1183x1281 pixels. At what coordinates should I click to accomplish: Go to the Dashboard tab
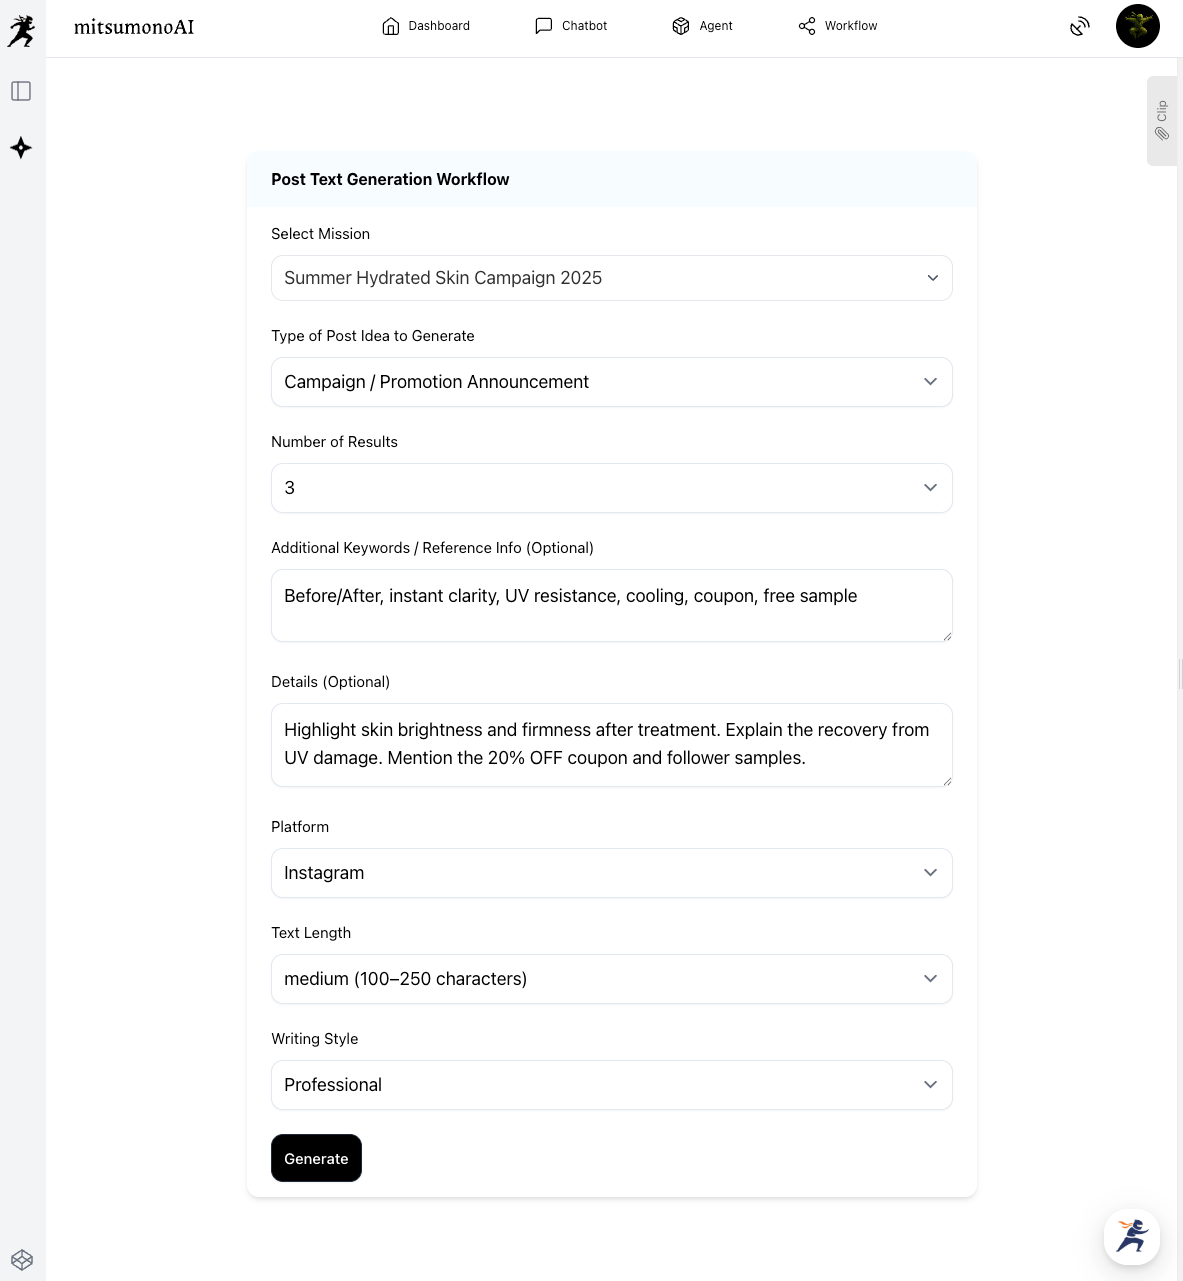tap(426, 26)
